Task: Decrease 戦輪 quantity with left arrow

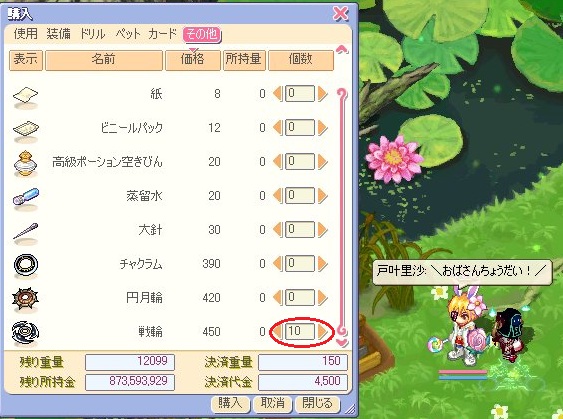Action: click(x=278, y=331)
